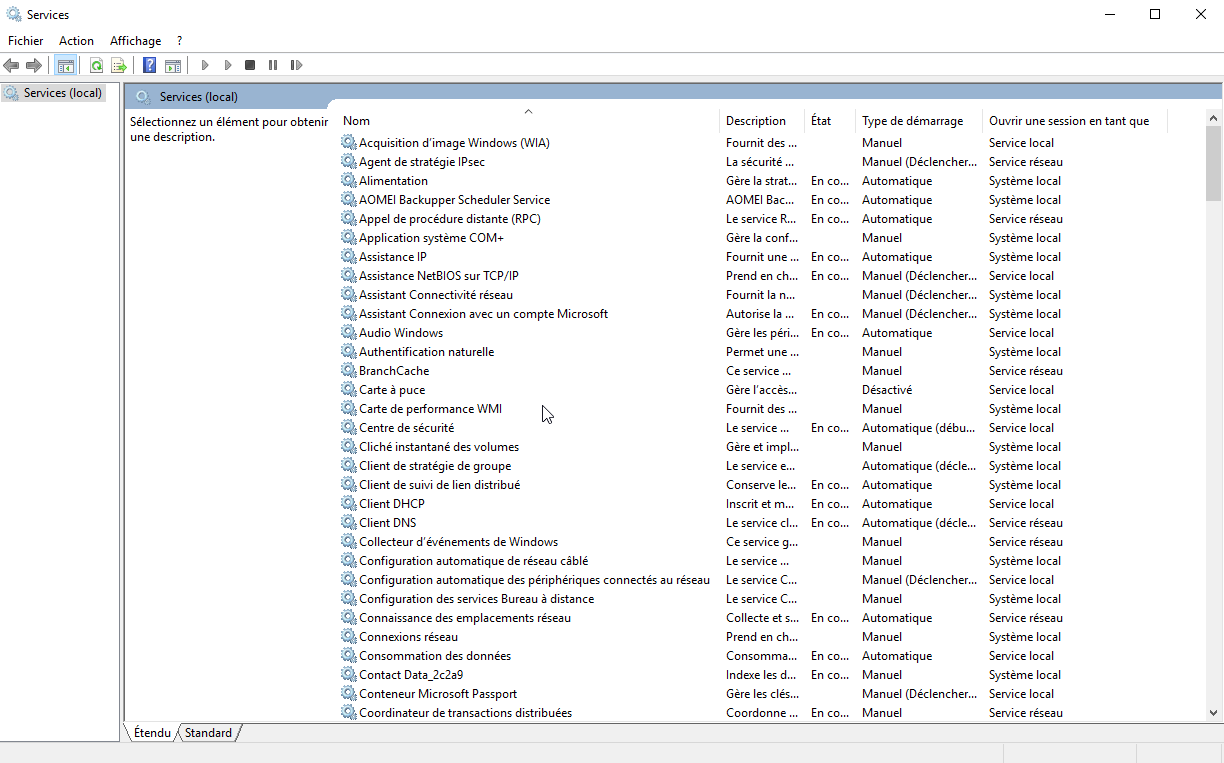Viewport: 1224px width, 763px height.
Task: Click the Forward arrow in the toolbar
Action: click(34, 66)
